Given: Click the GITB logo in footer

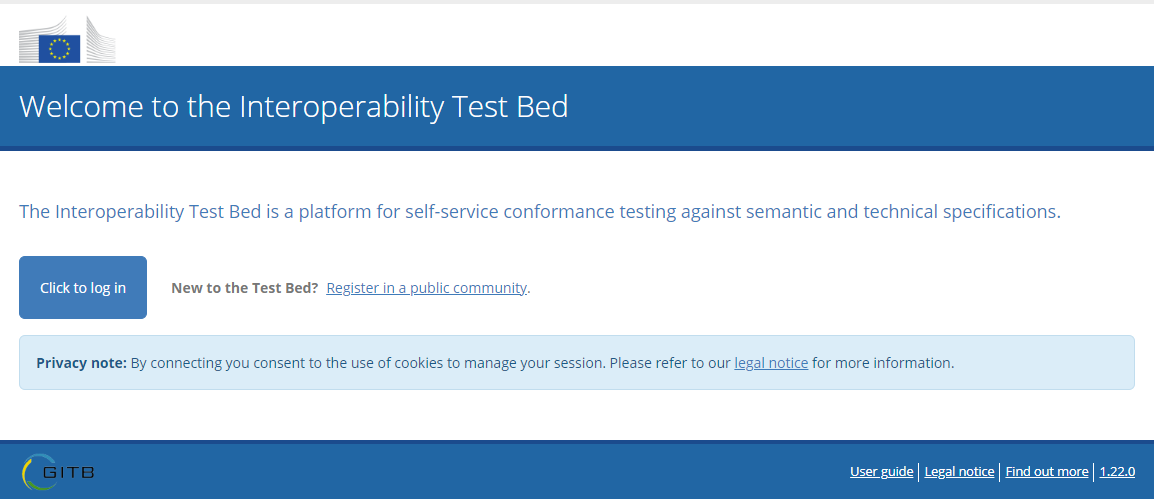Looking at the screenshot, I should point(58,472).
